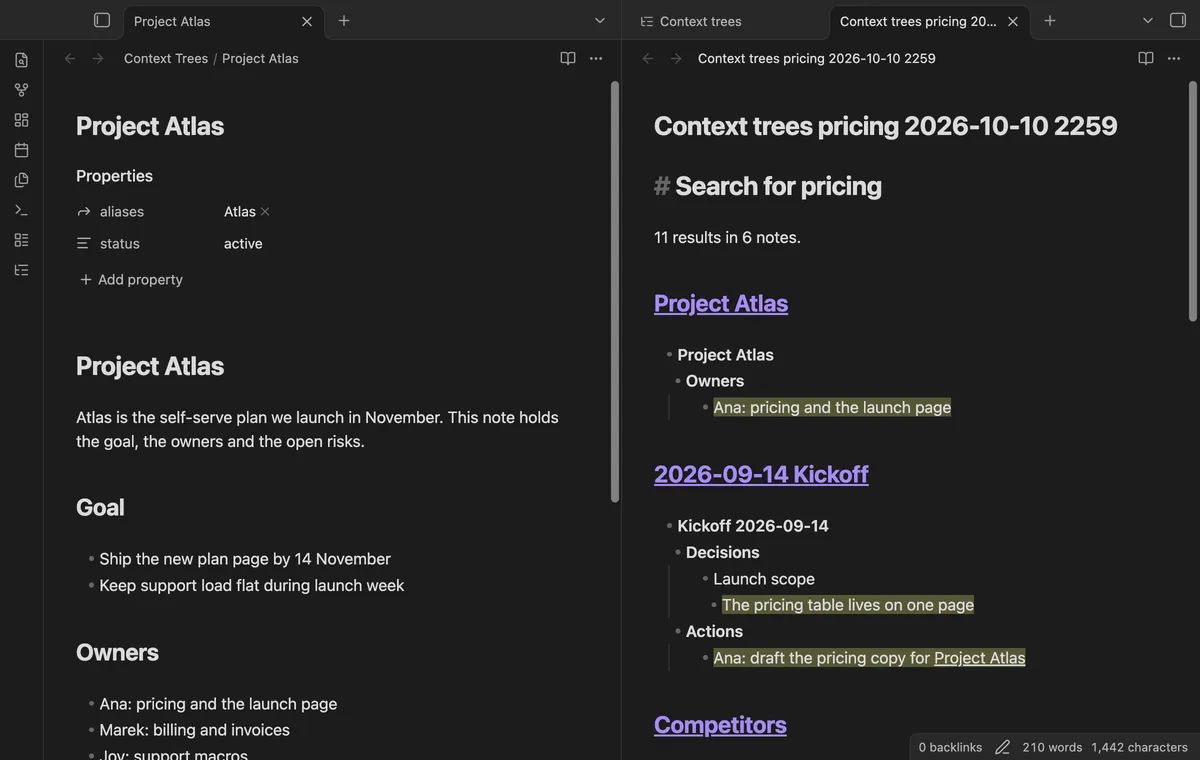Click the right pane vertical scrollbar
The height and width of the screenshot is (760, 1200).
coord(1193,200)
